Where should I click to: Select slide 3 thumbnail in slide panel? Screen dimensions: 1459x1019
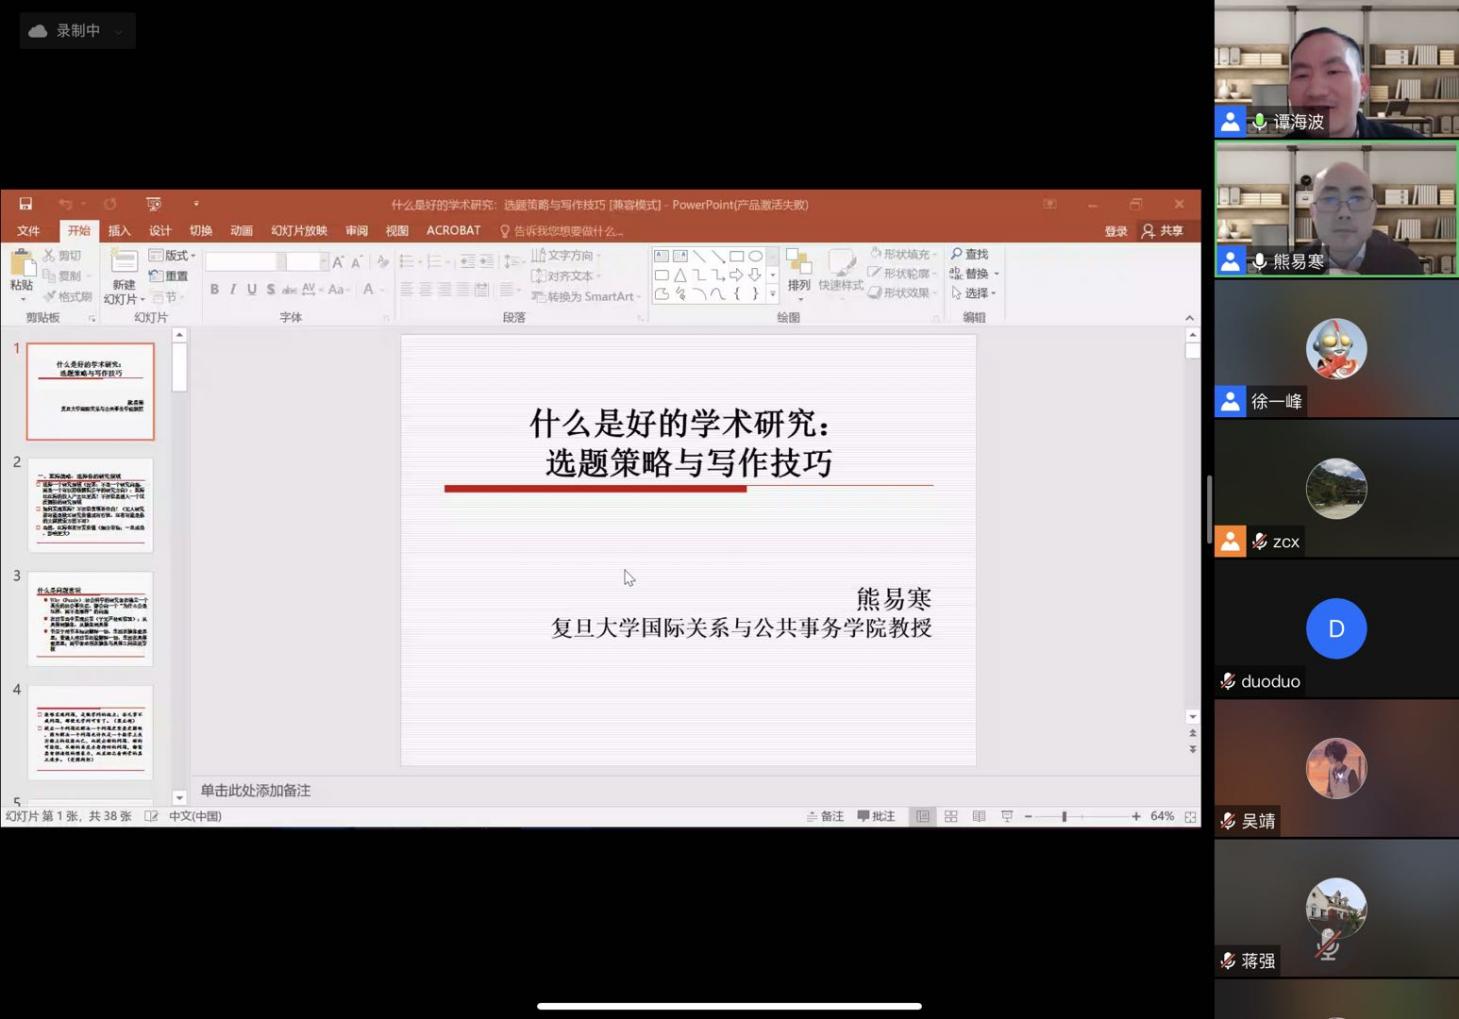(90, 618)
